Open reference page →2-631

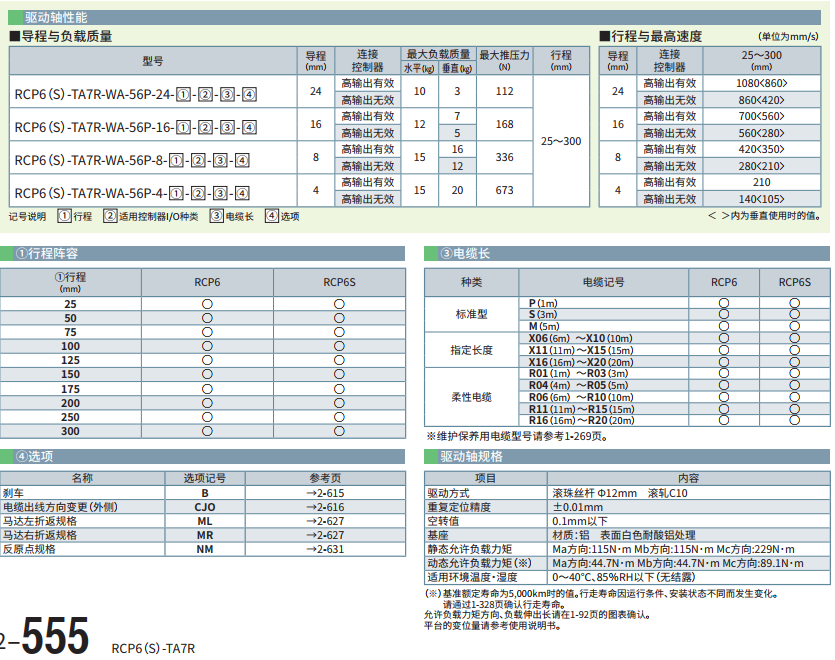pyautogui.click(x=325, y=549)
